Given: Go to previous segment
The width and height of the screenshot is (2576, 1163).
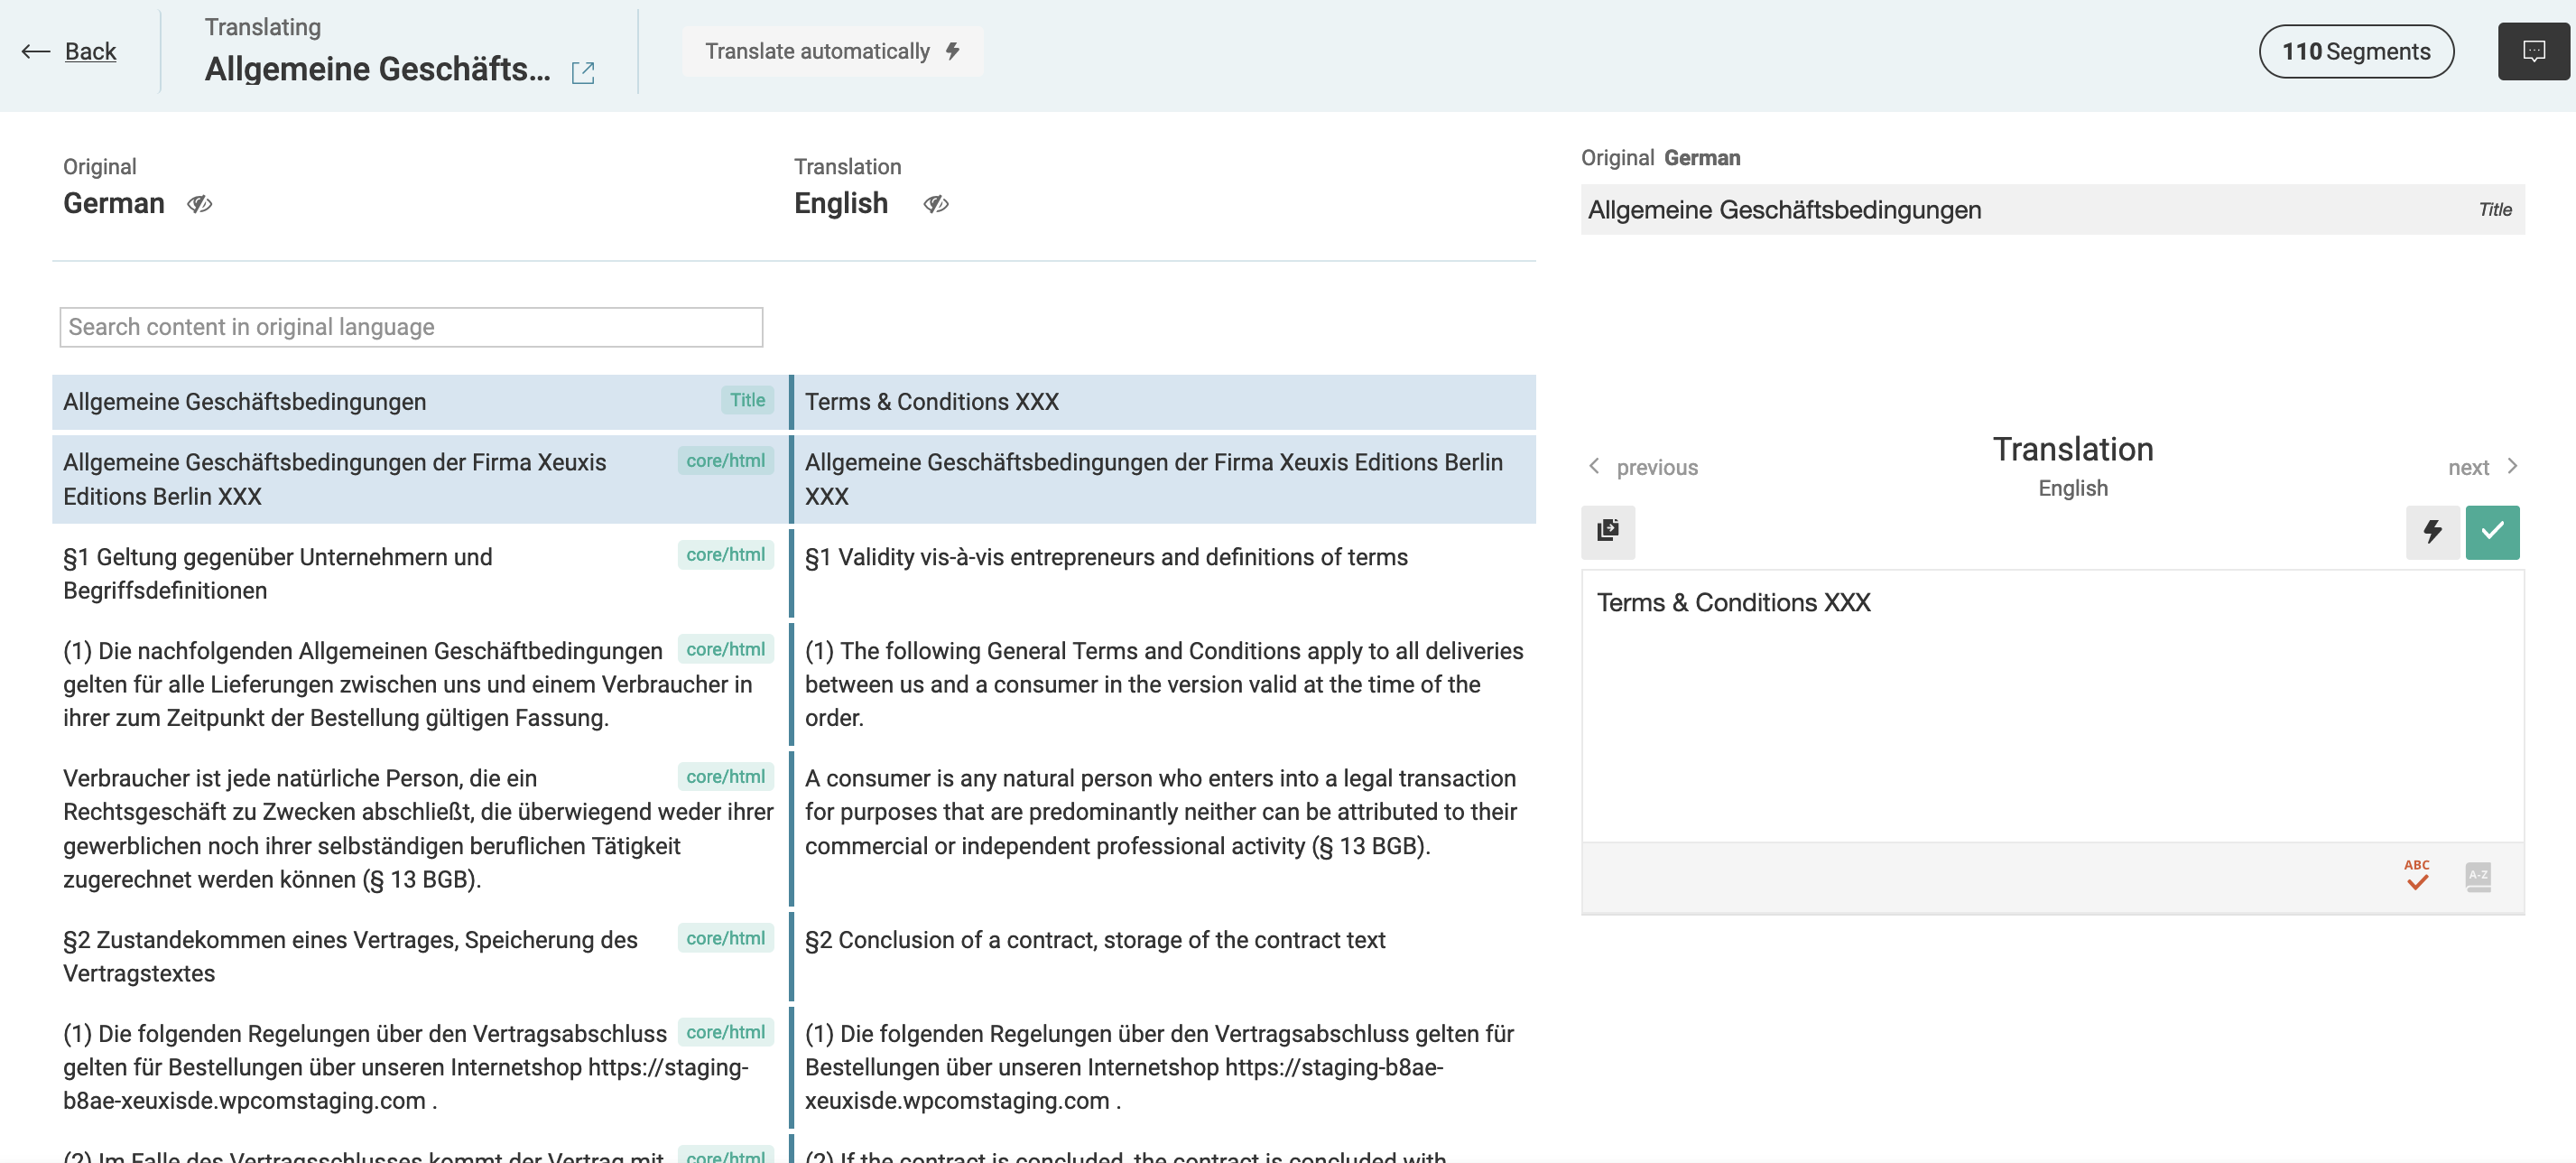Looking at the screenshot, I should (1656, 467).
